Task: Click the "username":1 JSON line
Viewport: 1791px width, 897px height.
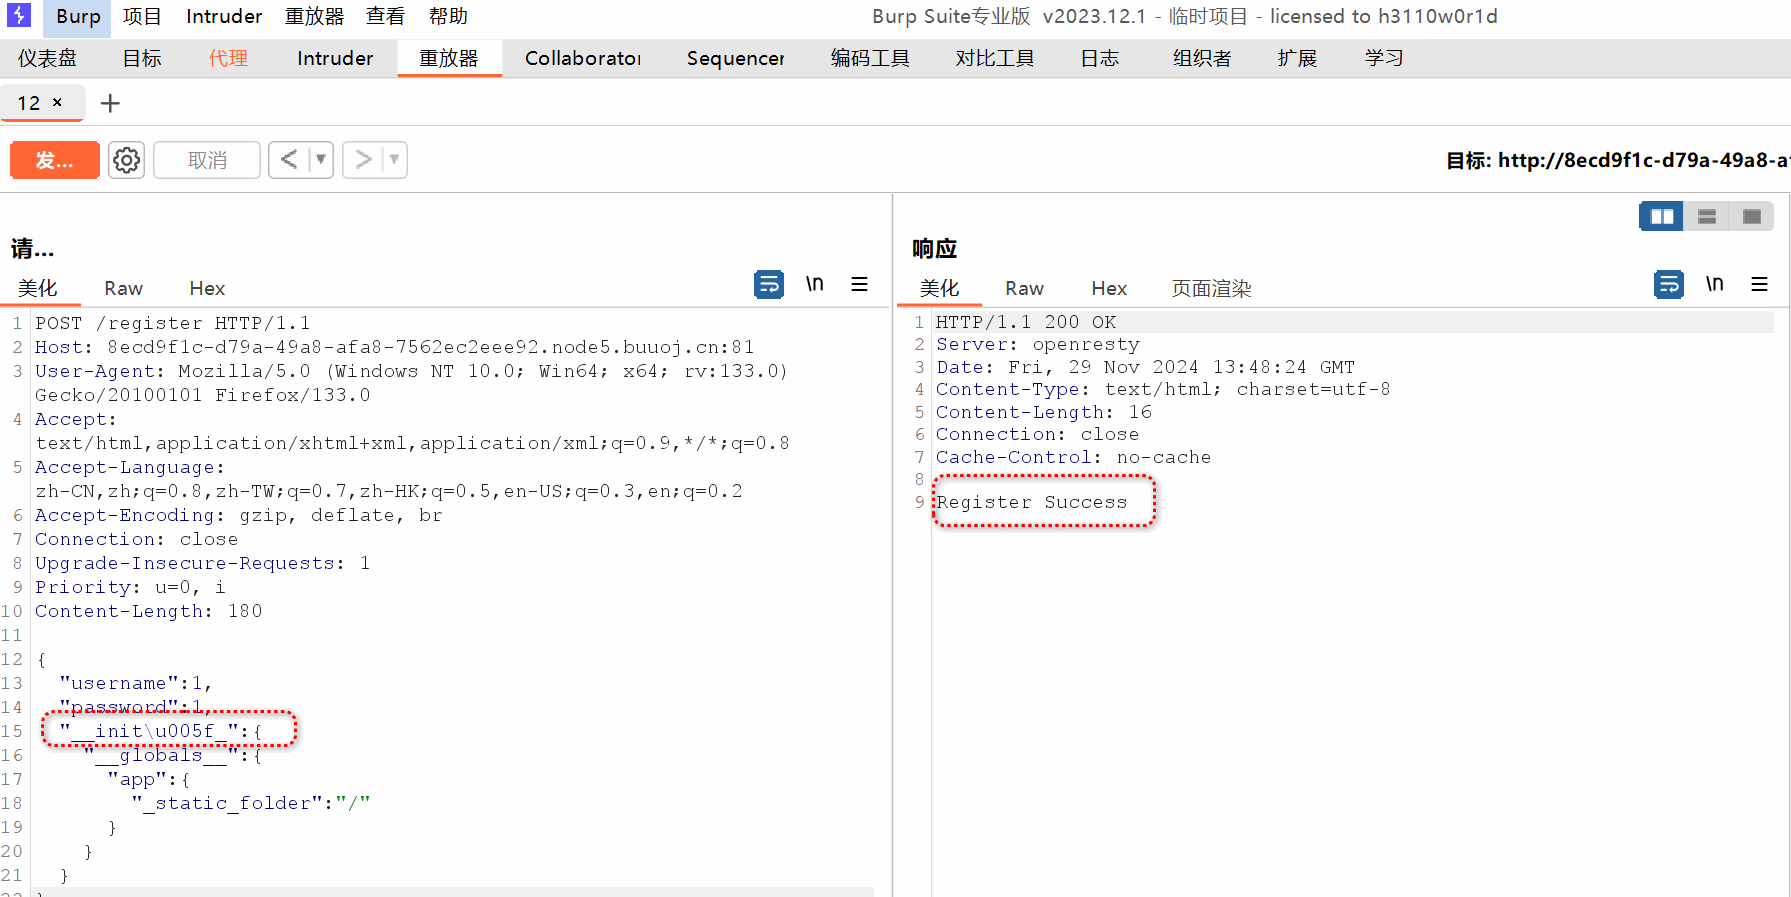Action: click(x=136, y=683)
